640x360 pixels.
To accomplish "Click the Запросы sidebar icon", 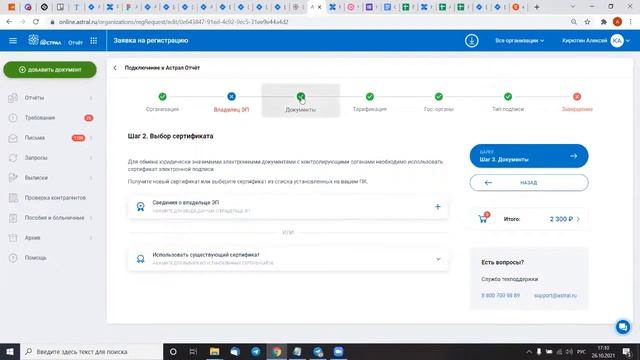I will (13, 158).
